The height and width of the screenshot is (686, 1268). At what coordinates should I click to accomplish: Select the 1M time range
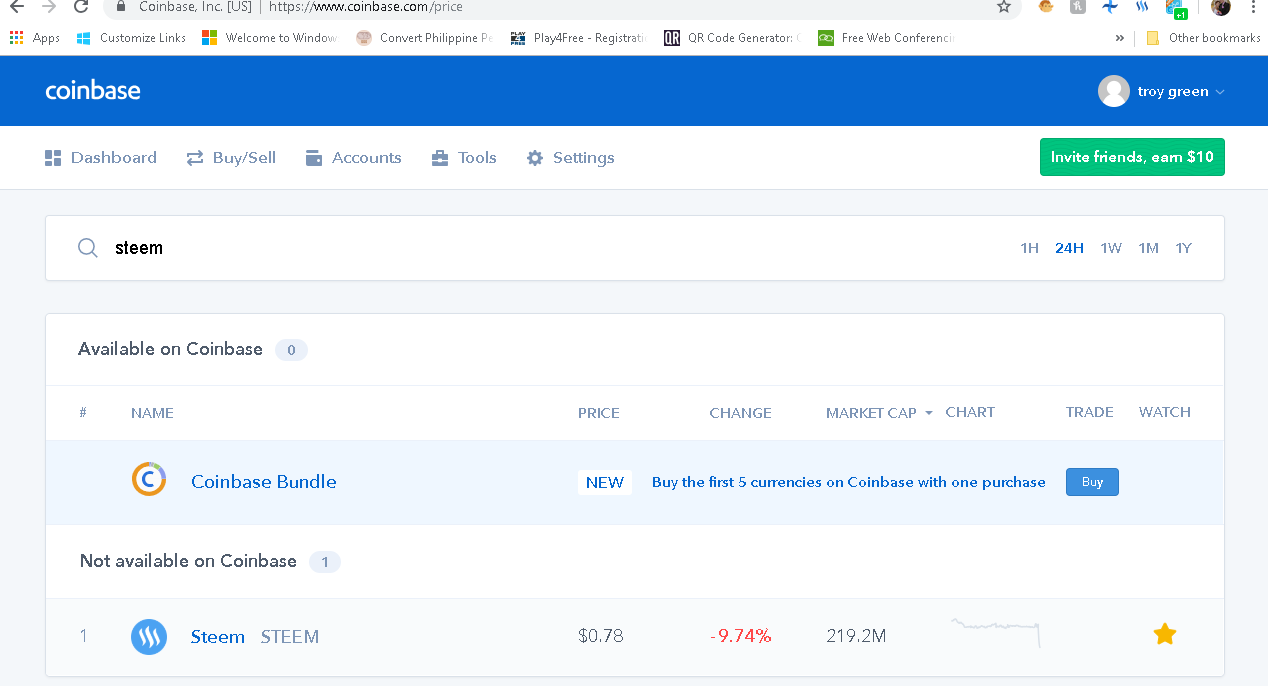(x=1148, y=248)
